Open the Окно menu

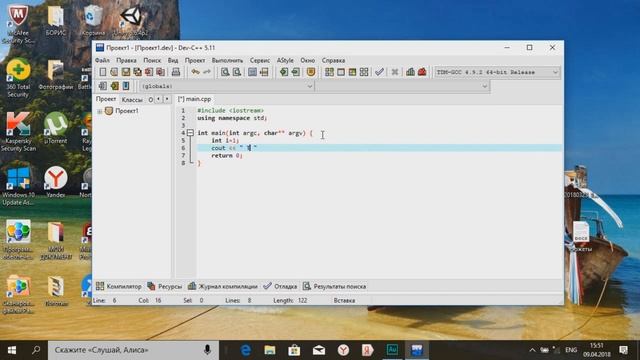[307, 60]
